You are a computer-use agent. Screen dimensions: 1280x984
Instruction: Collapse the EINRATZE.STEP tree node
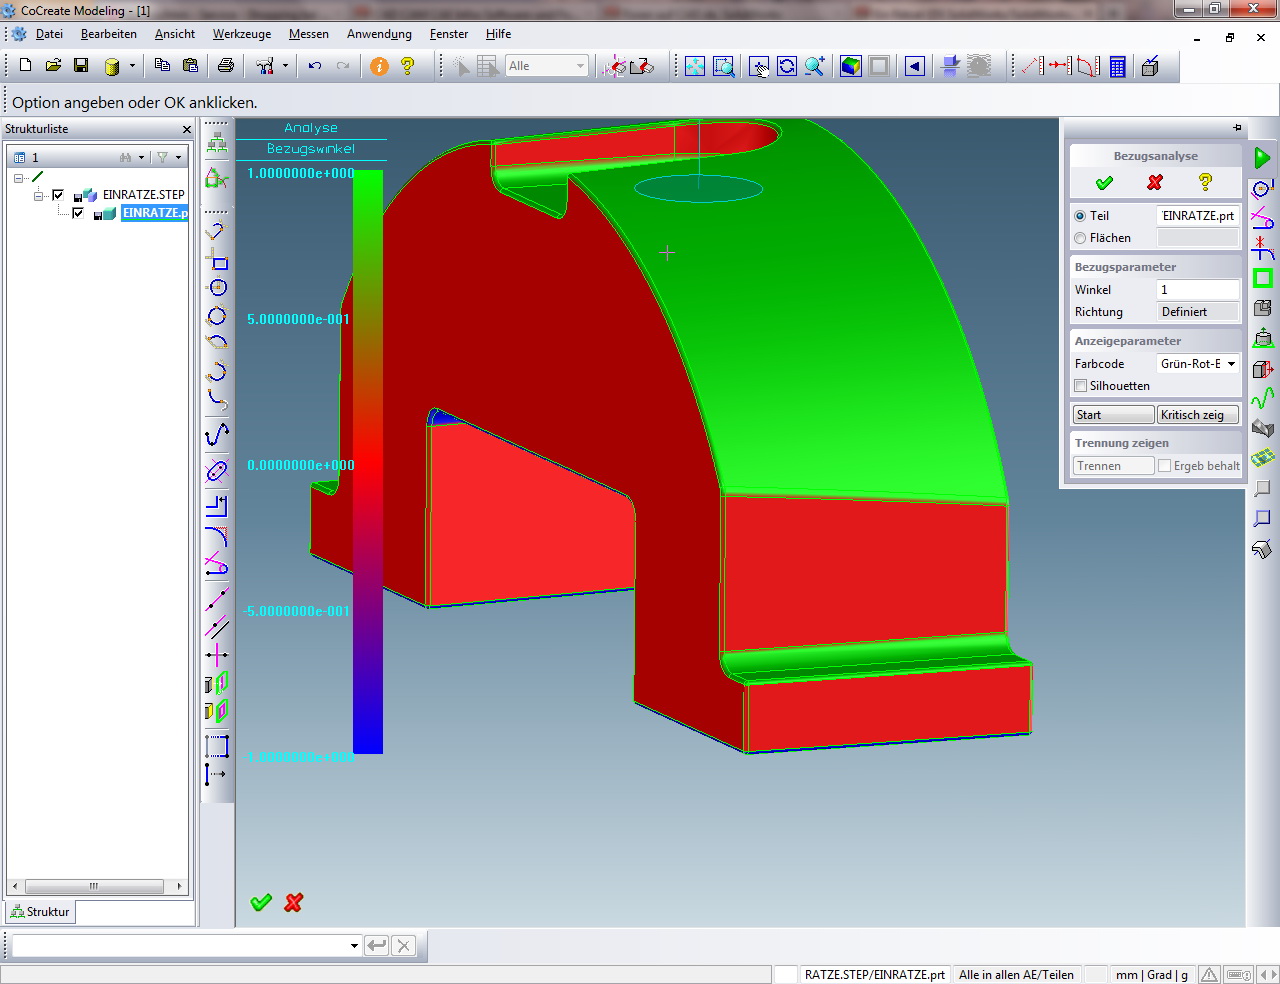pyautogui.click(x=39, y=195)
